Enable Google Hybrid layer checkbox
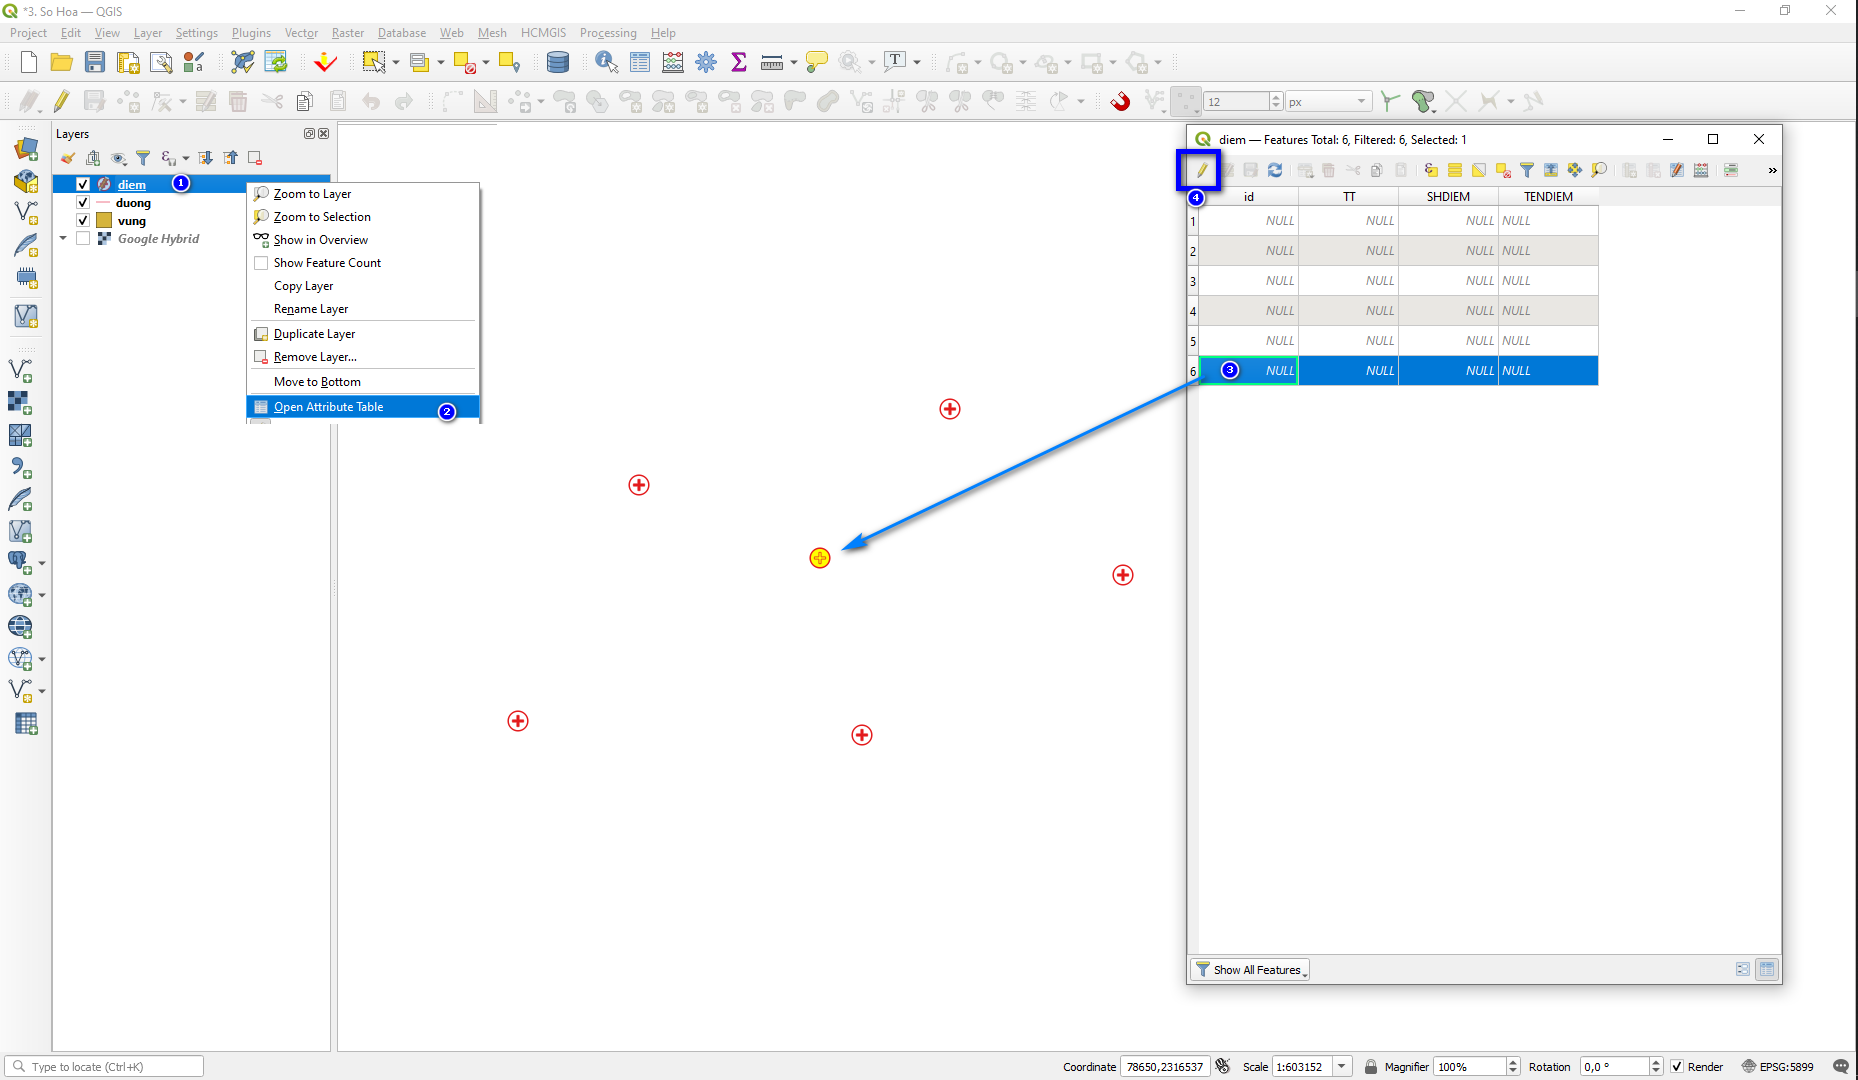The height and width of the screenshot is (1080, 1858). pyautogui.click(x=83, y=239)
